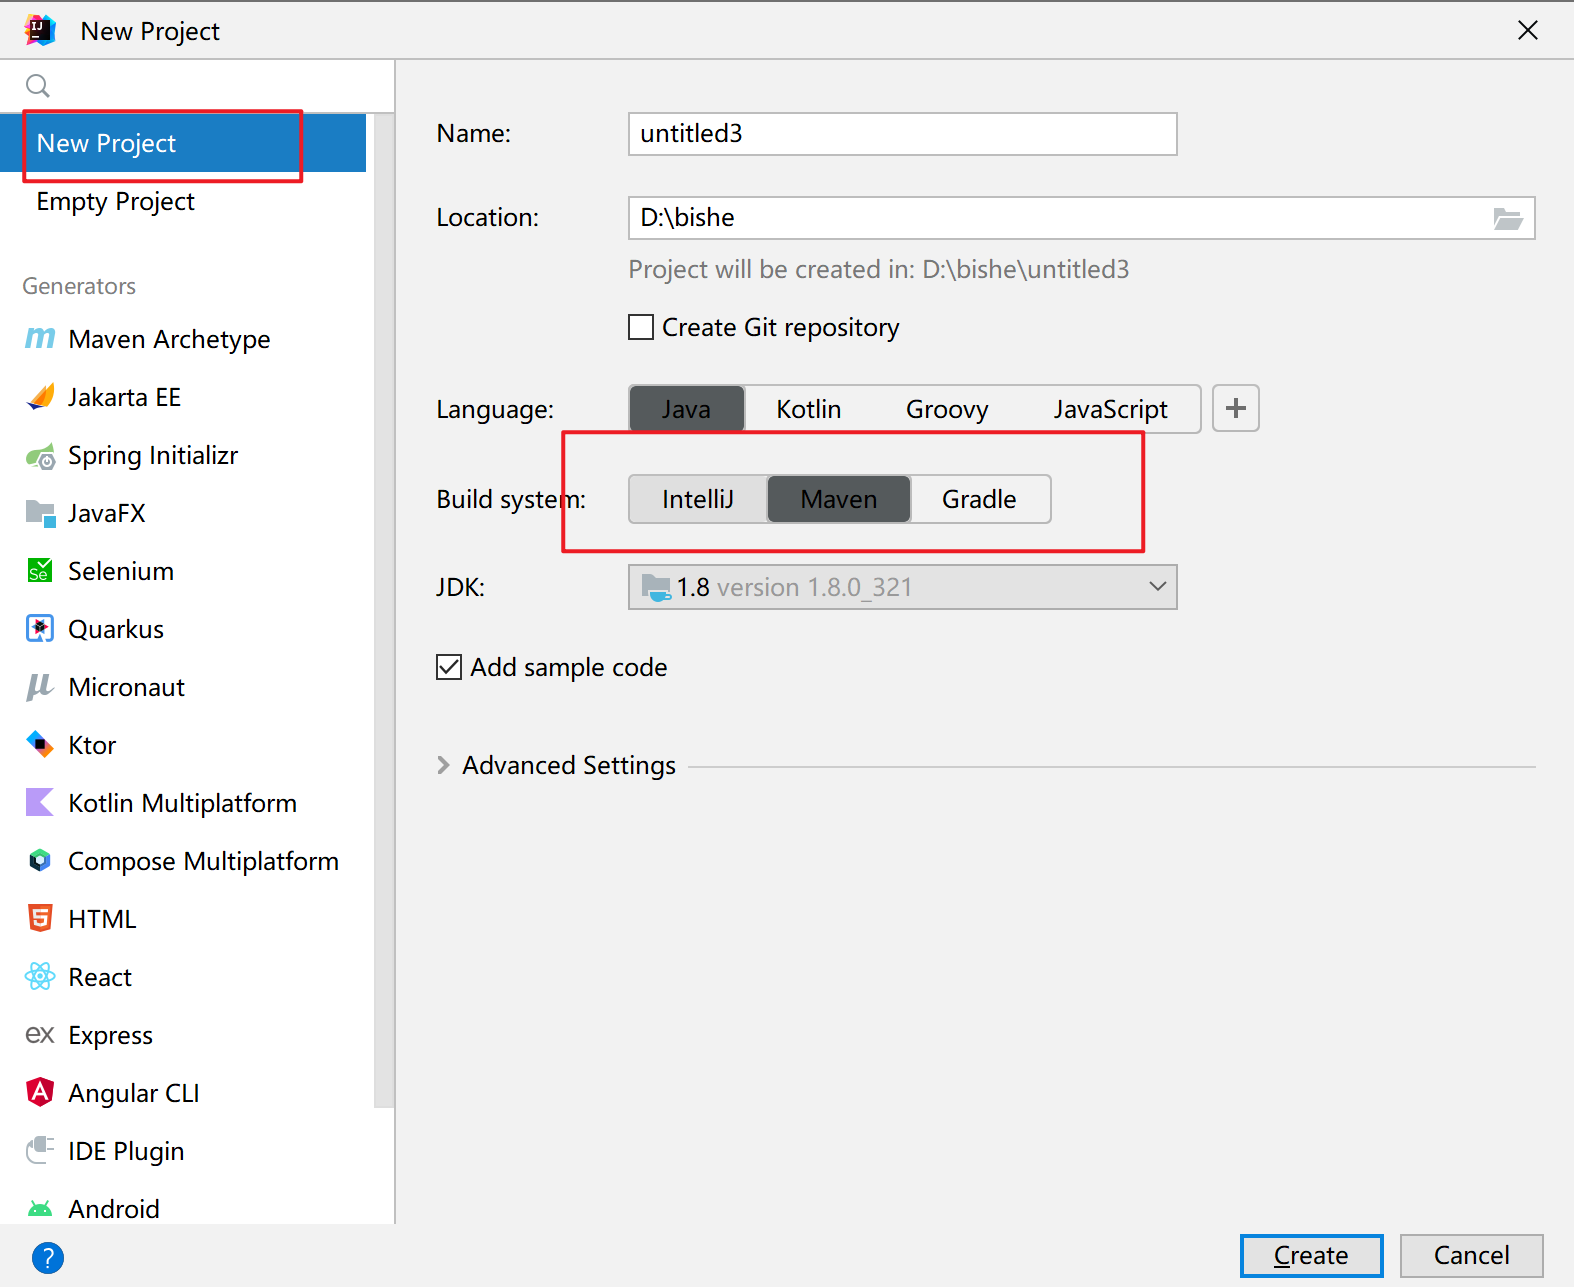Select Groovy as the language
This screenshot has height=1287, width=1574.
click(947, 409)
